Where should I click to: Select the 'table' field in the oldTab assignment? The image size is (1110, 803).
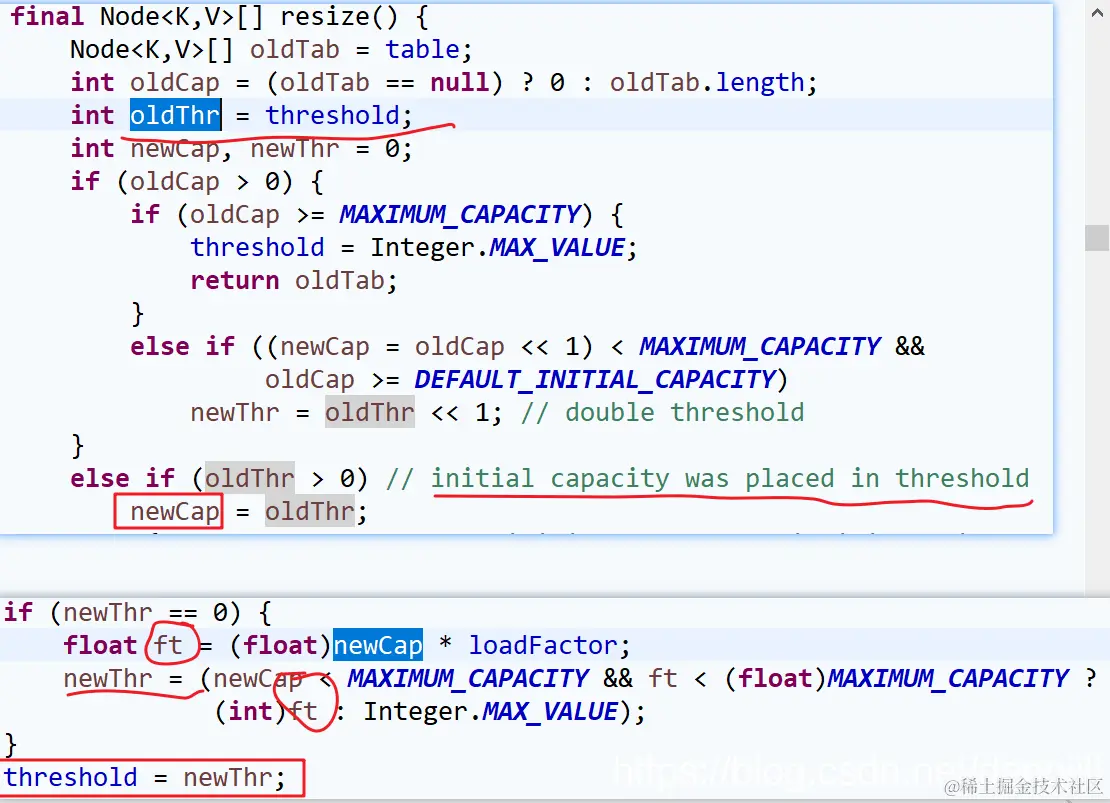(x=423, y=49)
